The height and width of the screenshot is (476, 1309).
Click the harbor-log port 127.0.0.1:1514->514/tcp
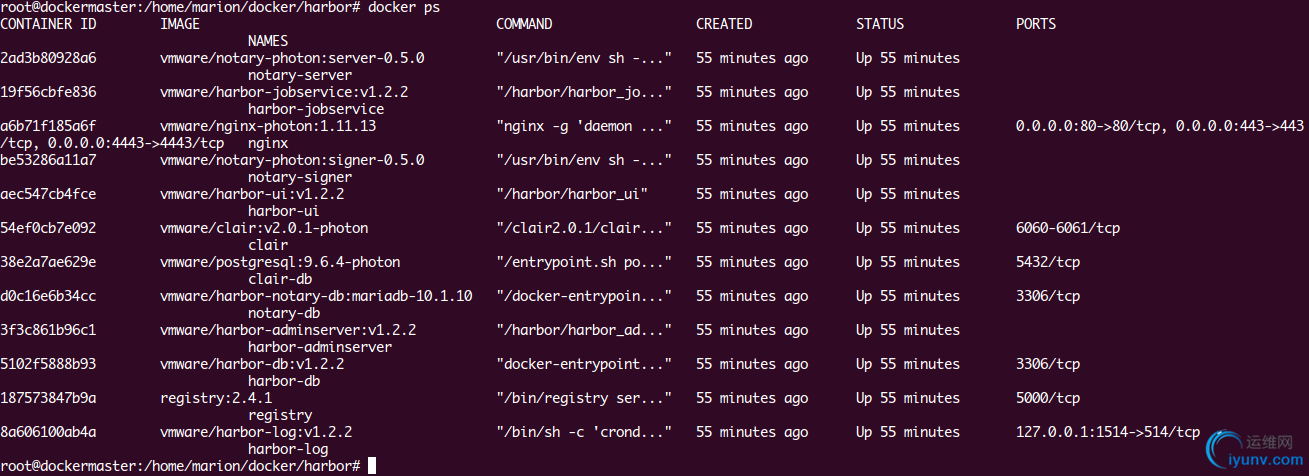[x=1108, y=432]
